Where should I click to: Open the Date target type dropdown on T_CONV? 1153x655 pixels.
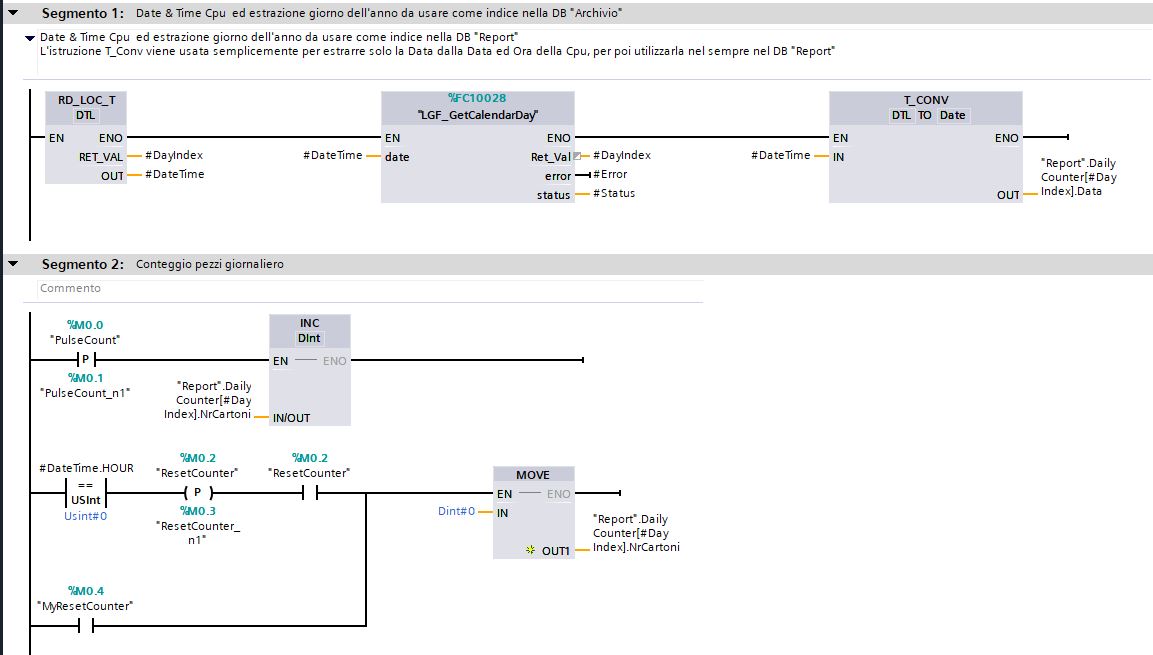[x=952, y=115]
